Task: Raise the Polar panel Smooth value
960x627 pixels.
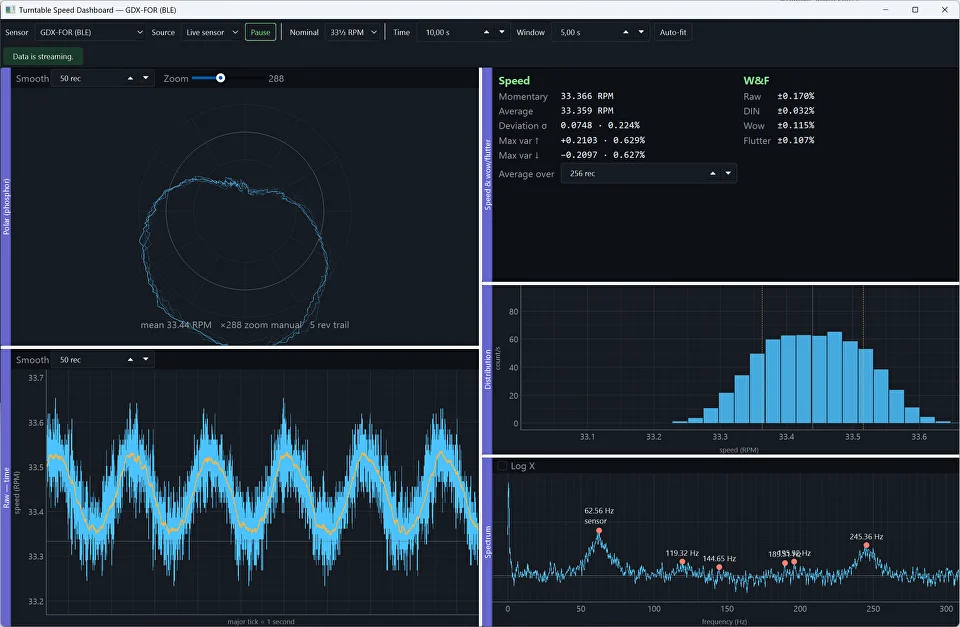Action: (x=130, y=78)
